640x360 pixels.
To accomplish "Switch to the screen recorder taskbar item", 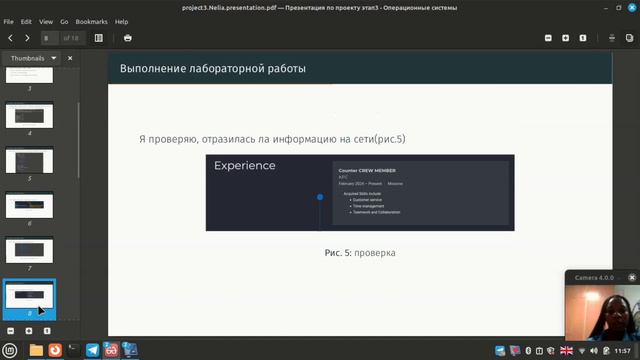I will pyautogui.click(x=130, y=350).
